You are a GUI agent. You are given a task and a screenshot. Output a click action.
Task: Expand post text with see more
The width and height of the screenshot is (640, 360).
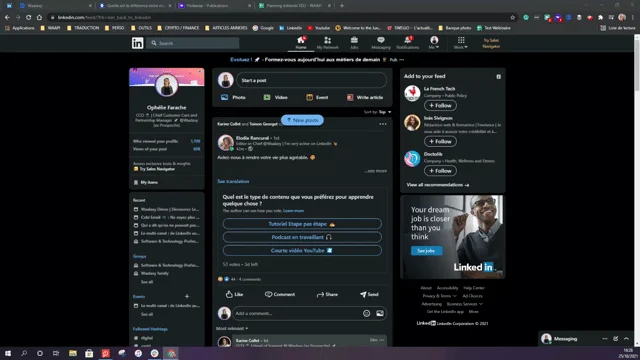(x=376, y=171)
